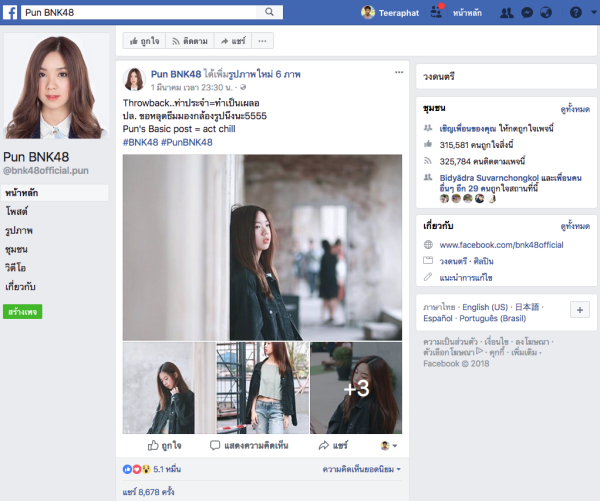This screenshot has height=501, width=600.
Task: Open the #PunBNK48 hashtag
Action: (x=187, y=142)
